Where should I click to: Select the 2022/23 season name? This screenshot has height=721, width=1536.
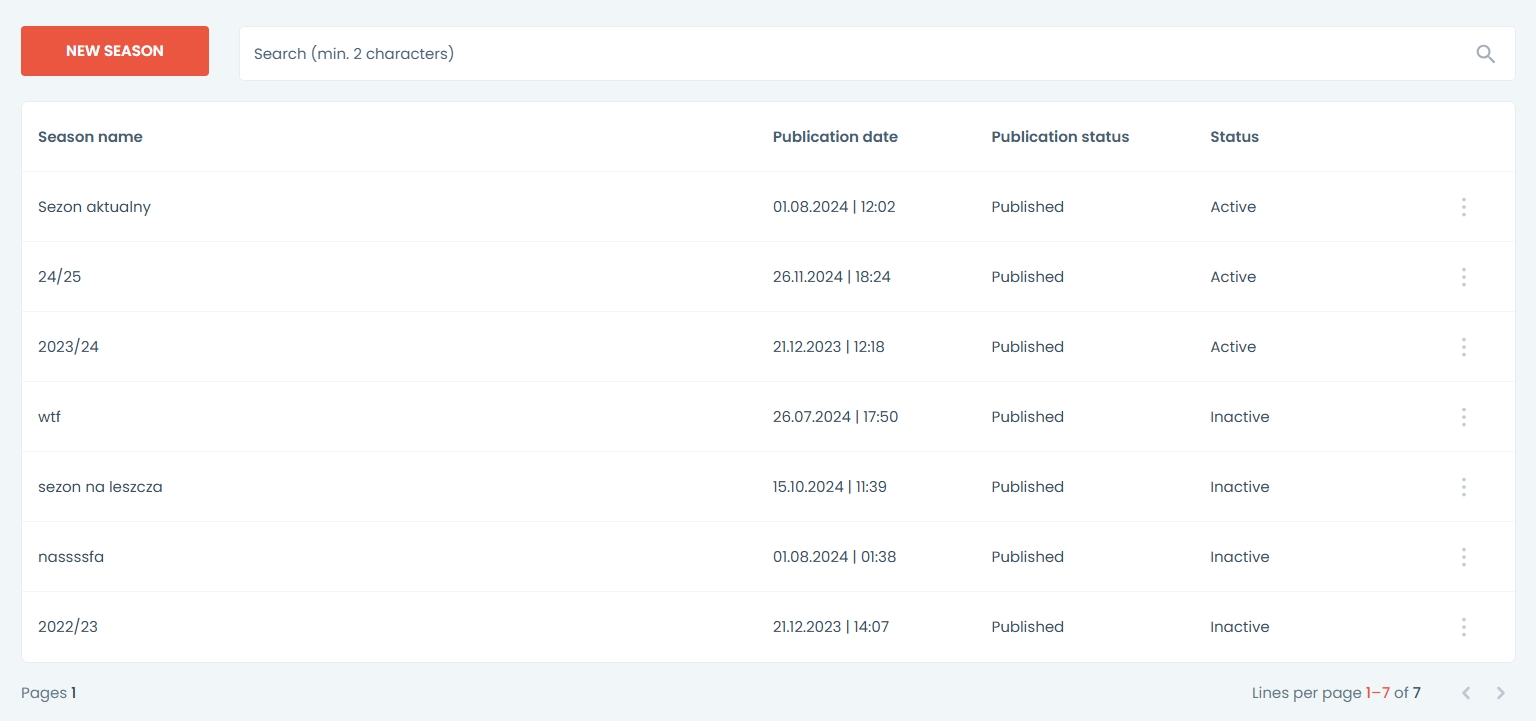tap(68, 627)
